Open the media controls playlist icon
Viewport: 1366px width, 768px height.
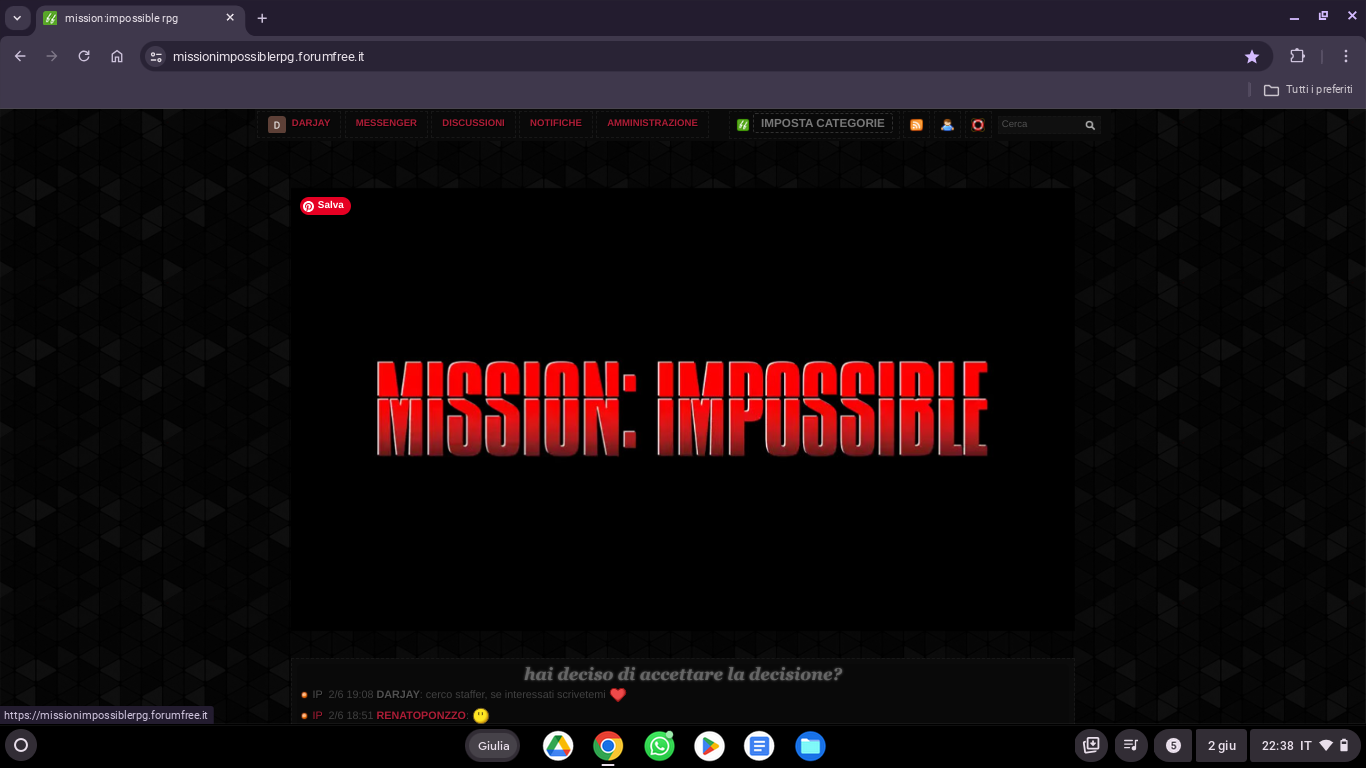point(1131,745)
